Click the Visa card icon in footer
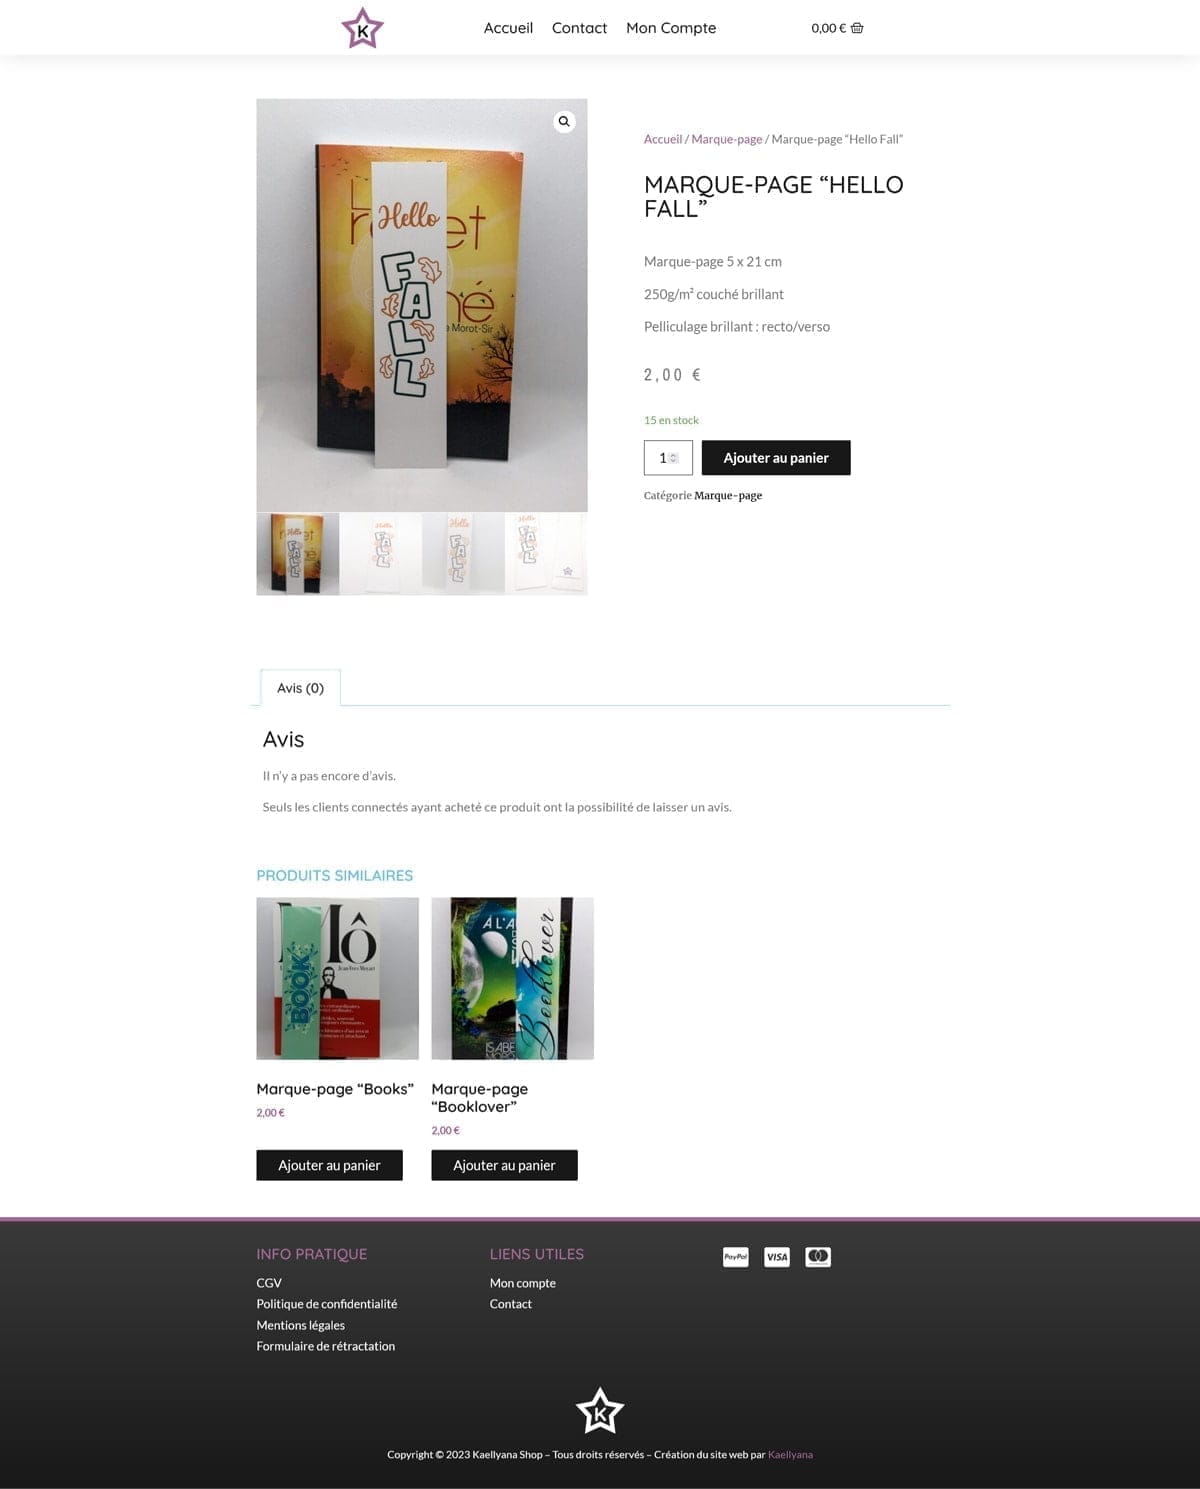 click(x=777, y=1257)
